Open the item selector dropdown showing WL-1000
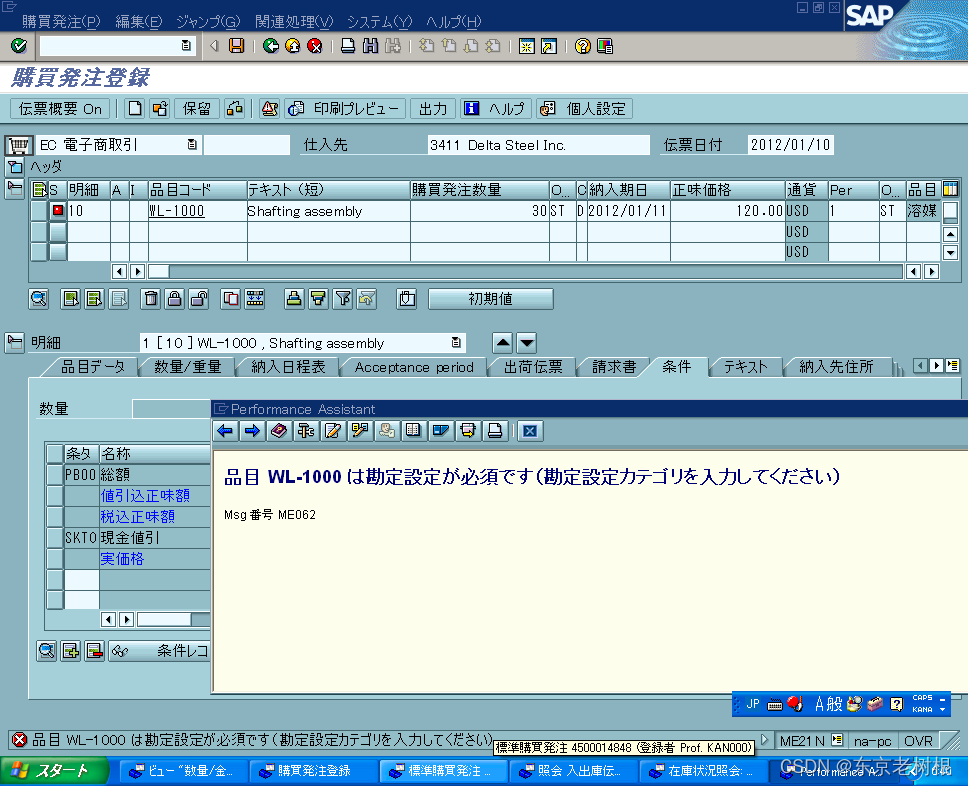Screen dimensions: 968x786 456,343
